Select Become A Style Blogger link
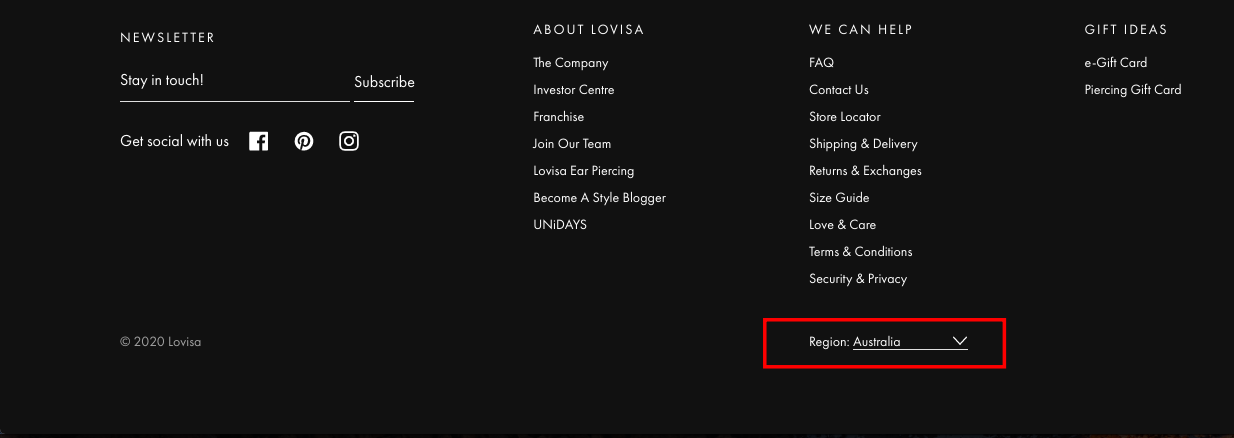 [x=599, y=198]
